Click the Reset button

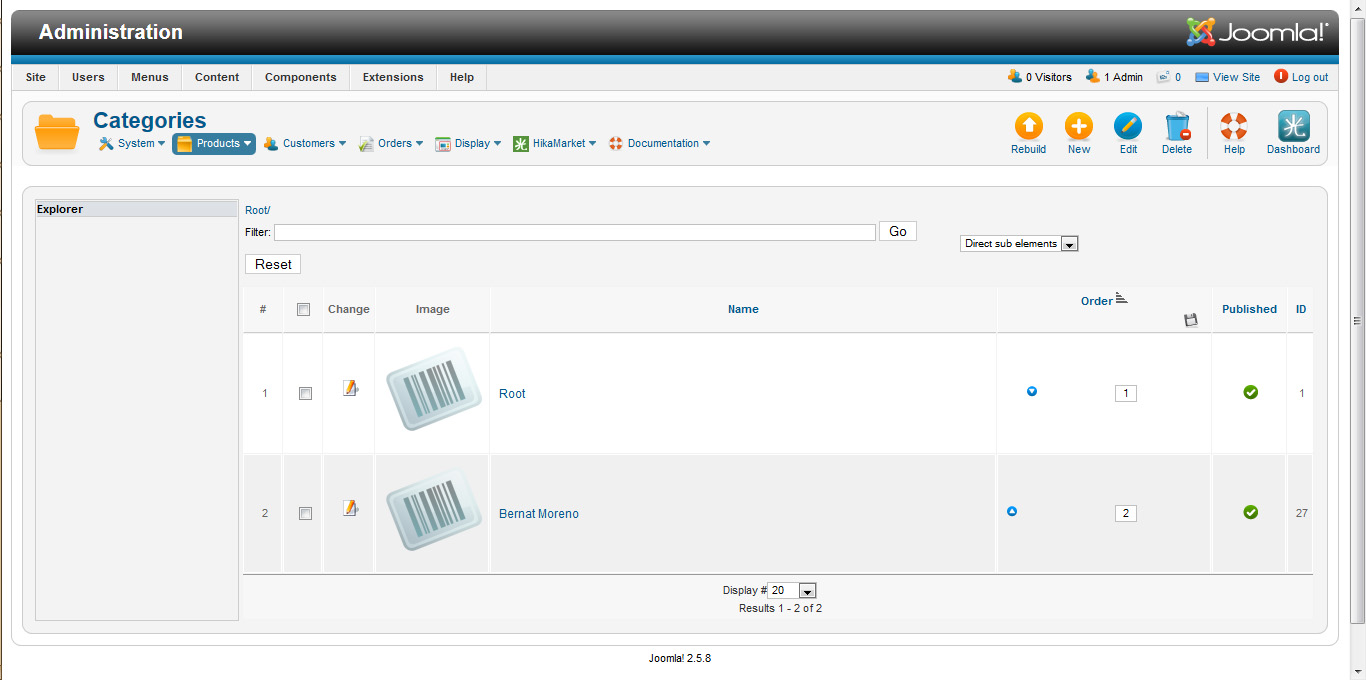click(x=273, y=264)
